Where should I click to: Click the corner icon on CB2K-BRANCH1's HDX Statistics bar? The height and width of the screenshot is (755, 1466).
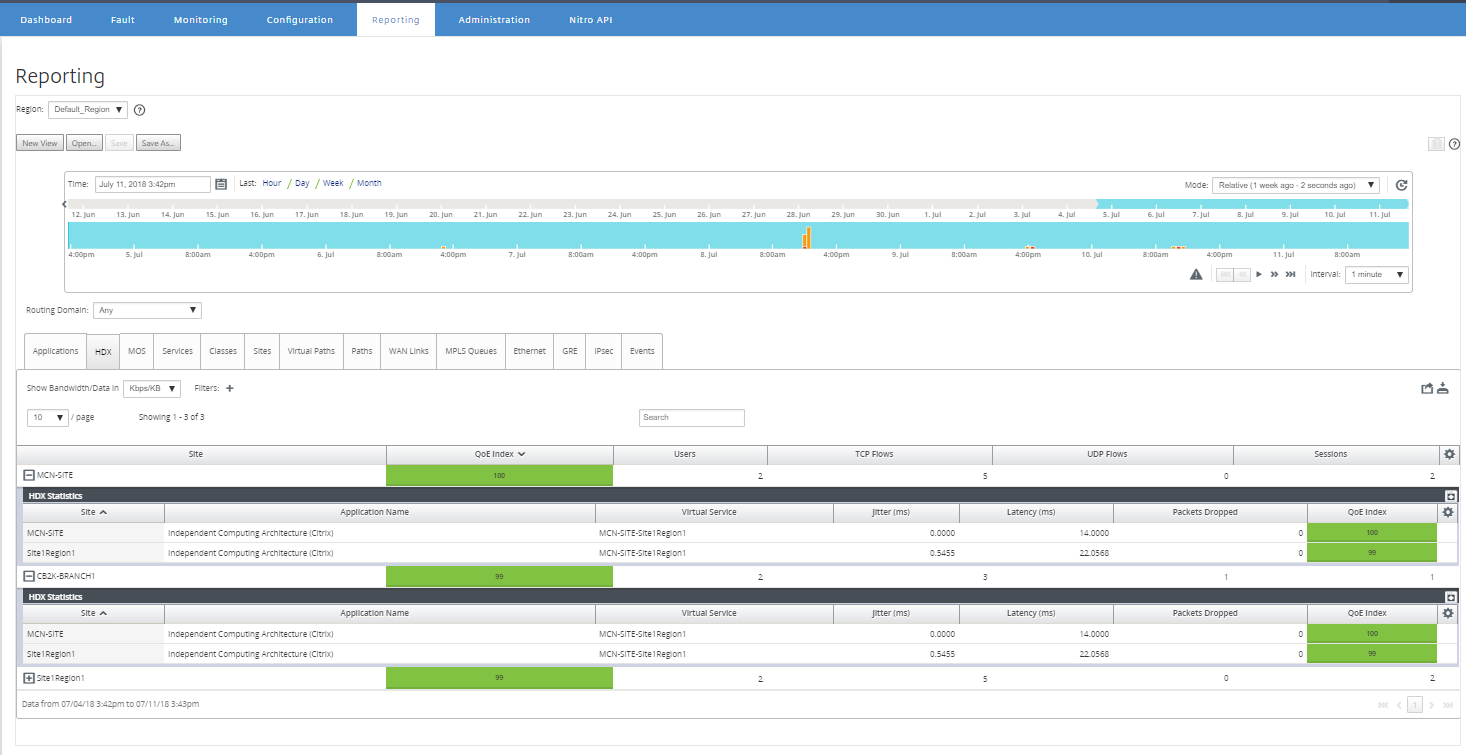(1451, 597)
